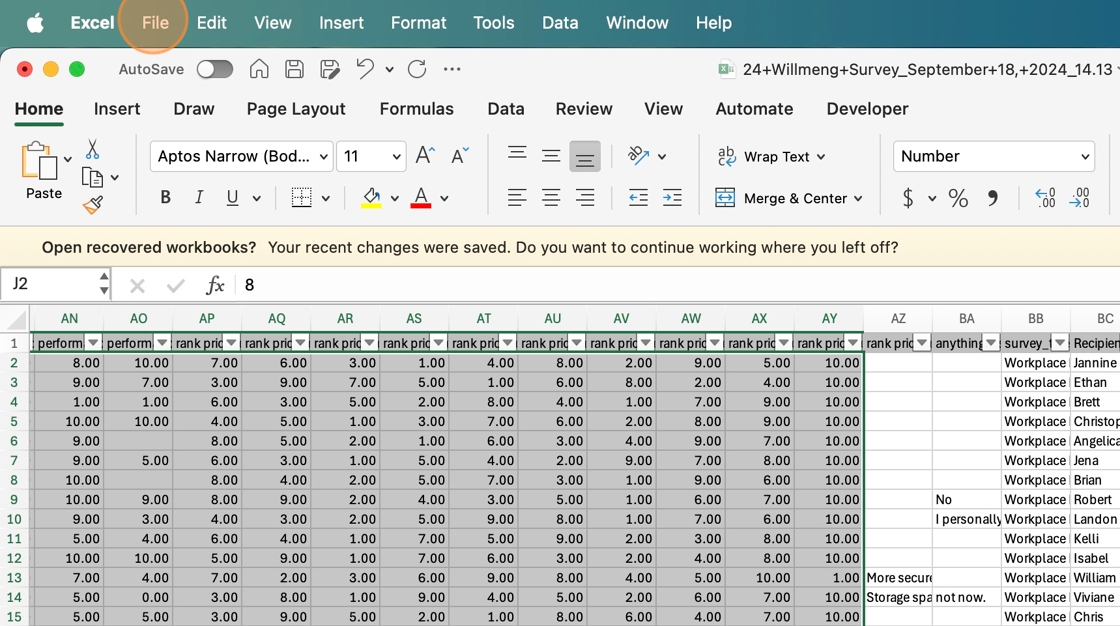Apply Bold formatting
1120x626 pixels.
(165, 198)
